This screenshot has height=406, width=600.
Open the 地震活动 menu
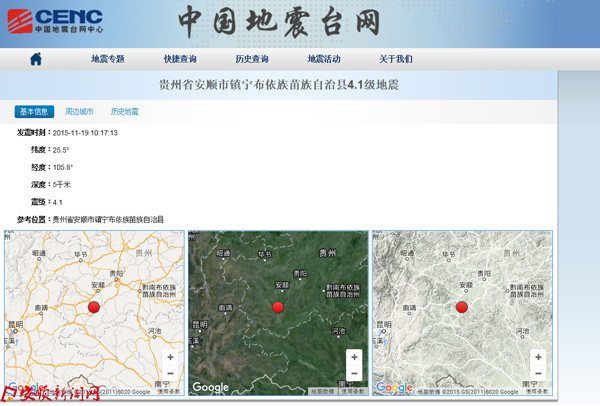[x=324, y=59]
